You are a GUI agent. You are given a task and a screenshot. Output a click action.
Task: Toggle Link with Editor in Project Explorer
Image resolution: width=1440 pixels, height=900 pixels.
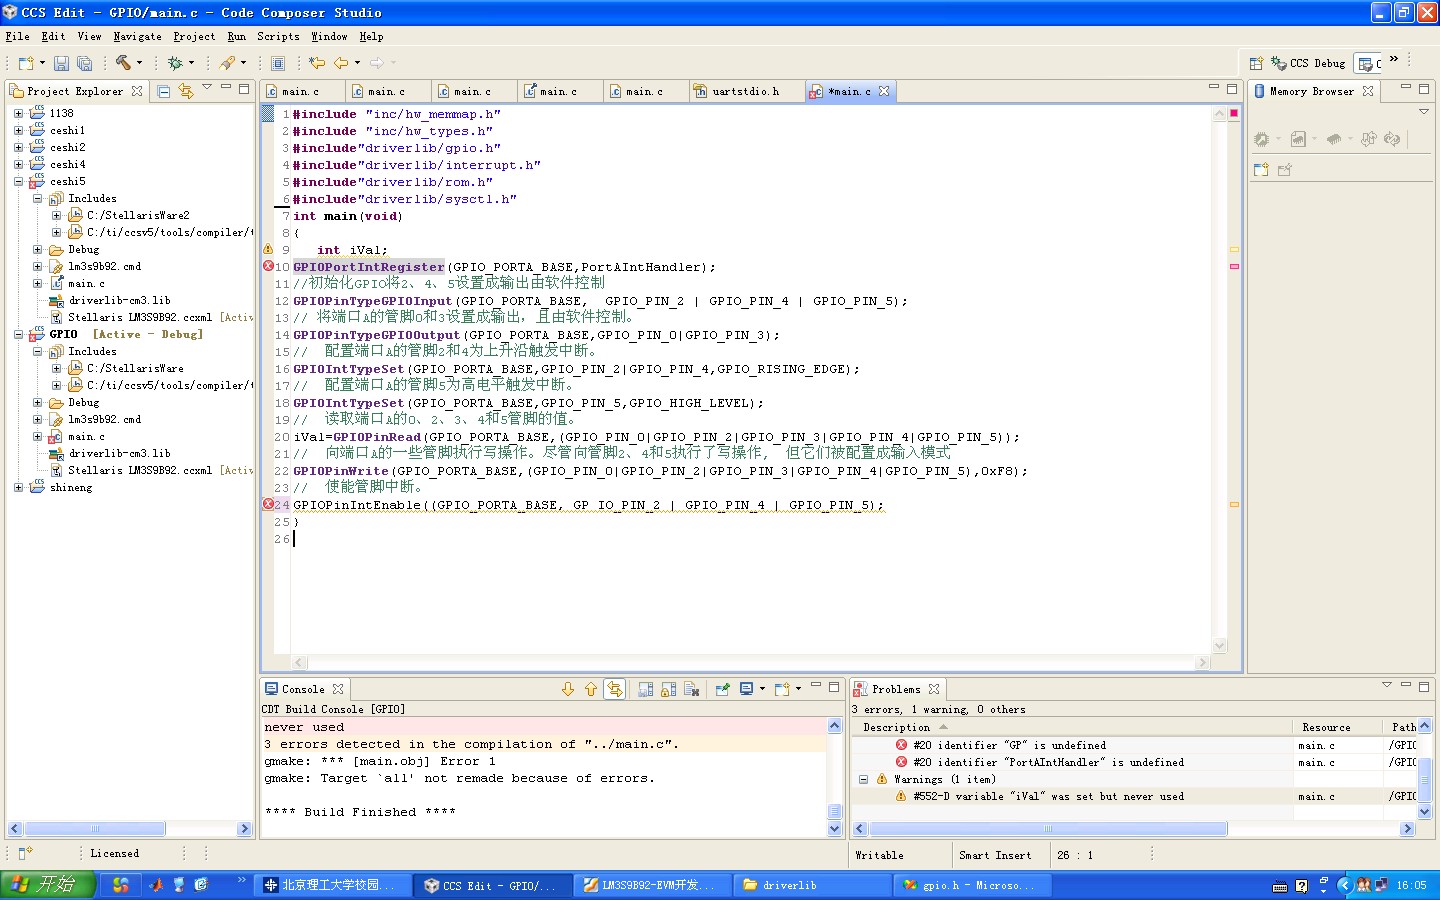tap(186, 91)
